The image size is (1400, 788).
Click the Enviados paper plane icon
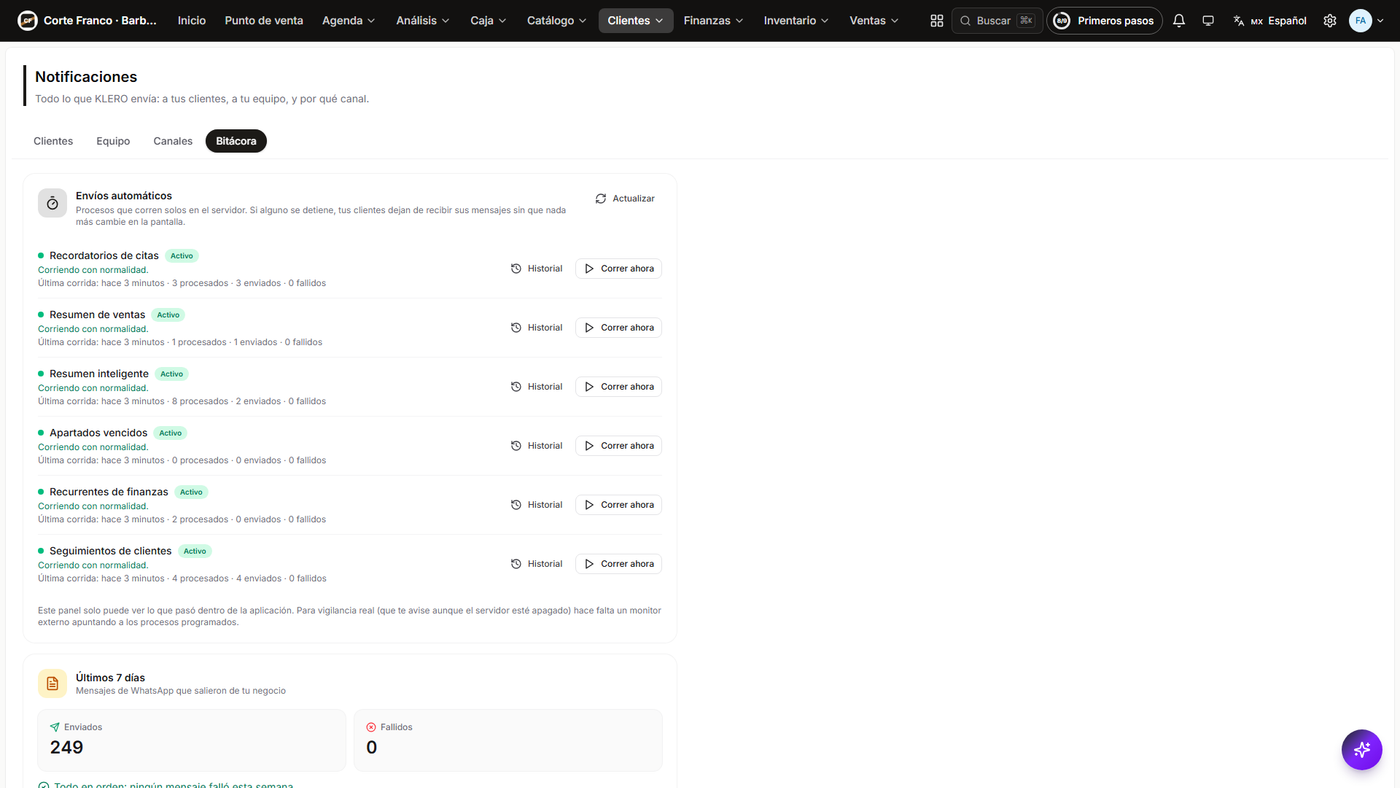click(55, 727)
